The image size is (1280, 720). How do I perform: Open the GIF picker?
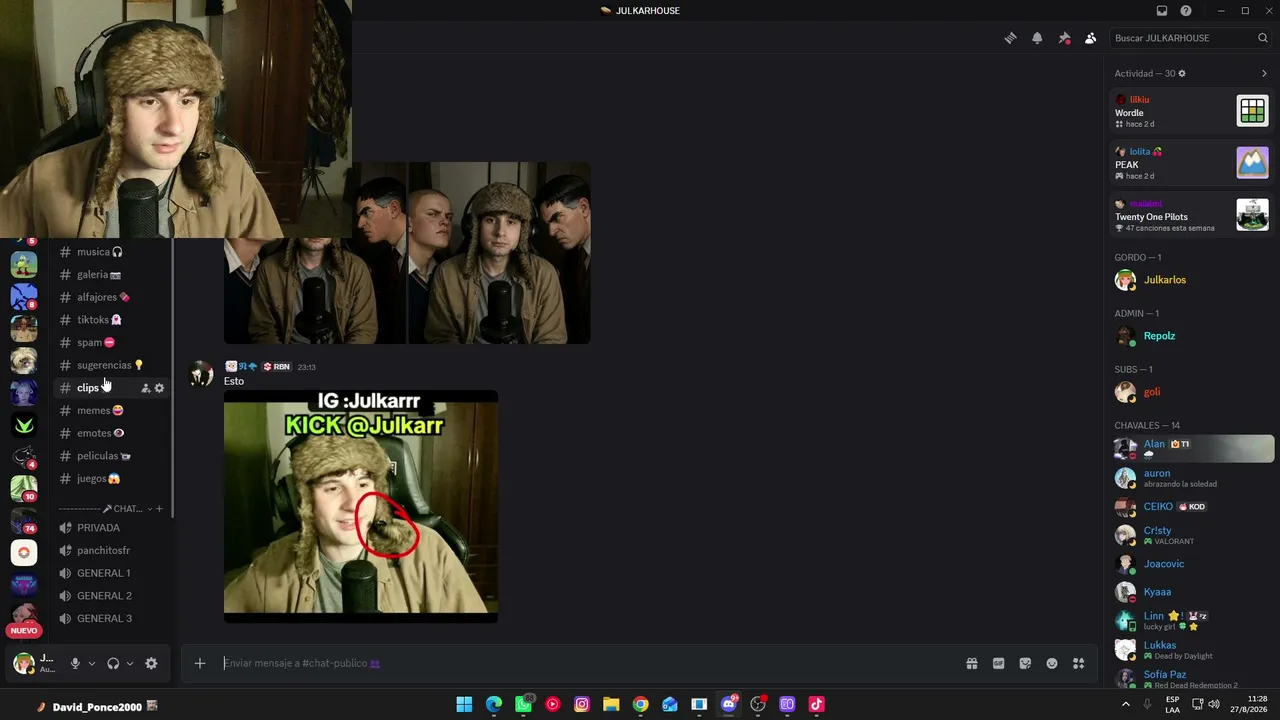point(998,663)
